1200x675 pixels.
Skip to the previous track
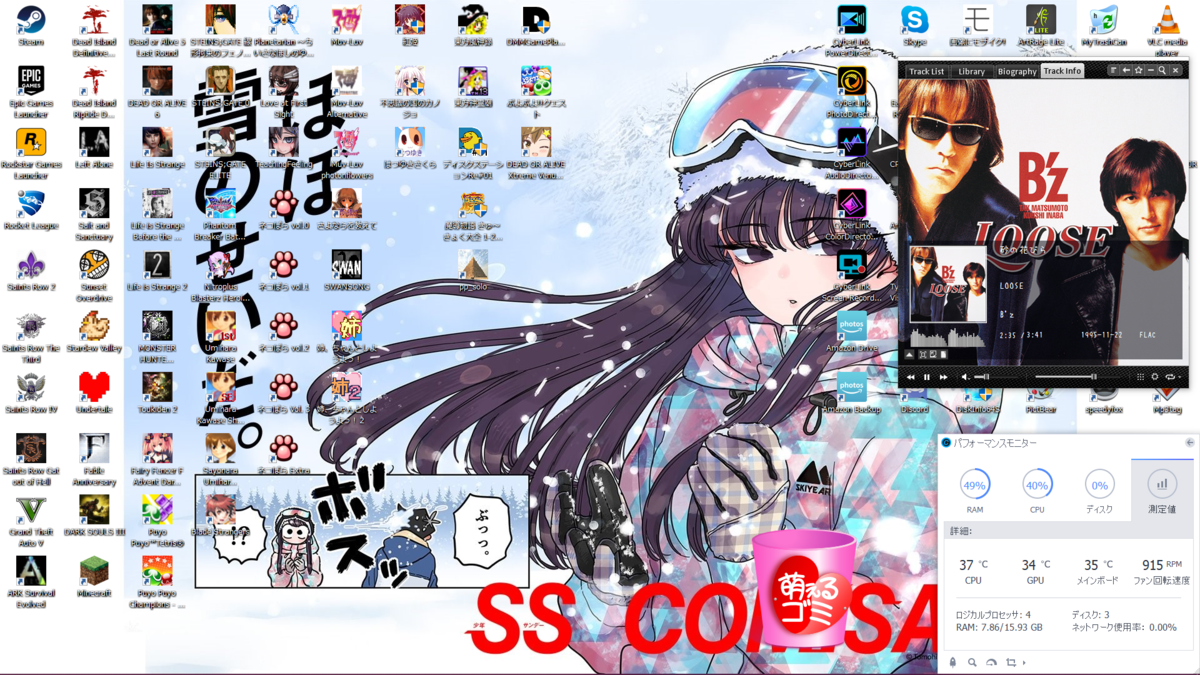[910, 377]
